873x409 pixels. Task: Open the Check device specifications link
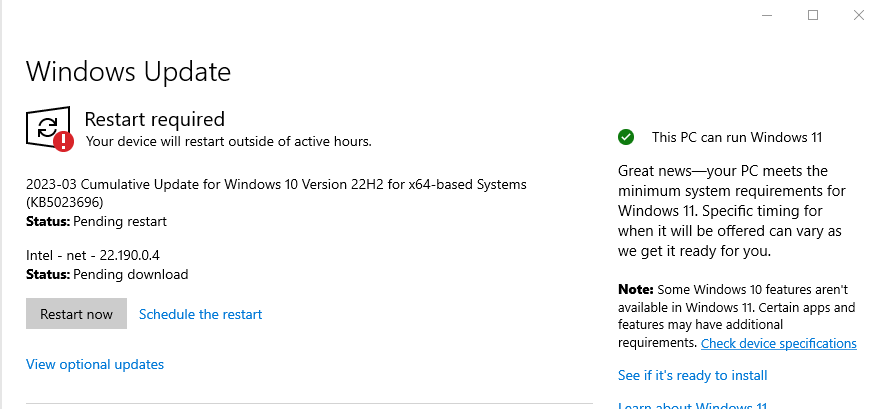click(778, 343)
